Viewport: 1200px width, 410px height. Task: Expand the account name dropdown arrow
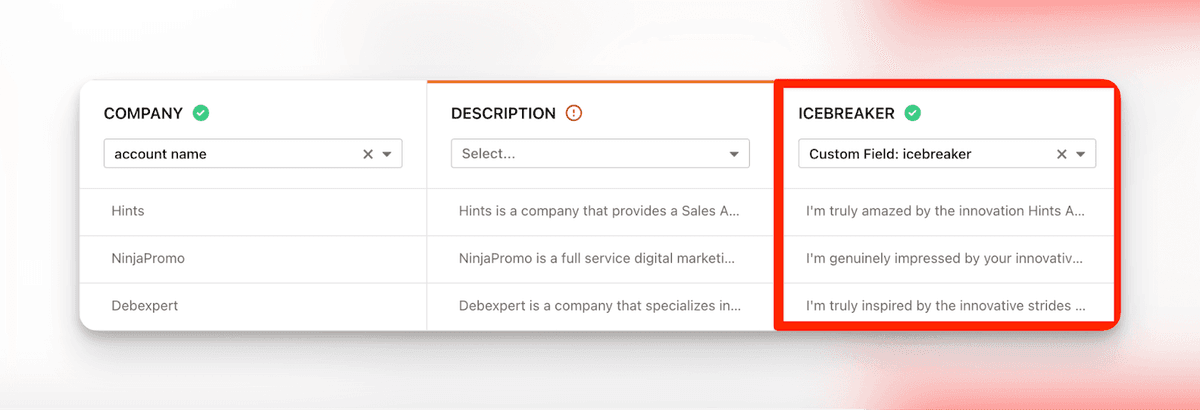(x=387, y=154)
